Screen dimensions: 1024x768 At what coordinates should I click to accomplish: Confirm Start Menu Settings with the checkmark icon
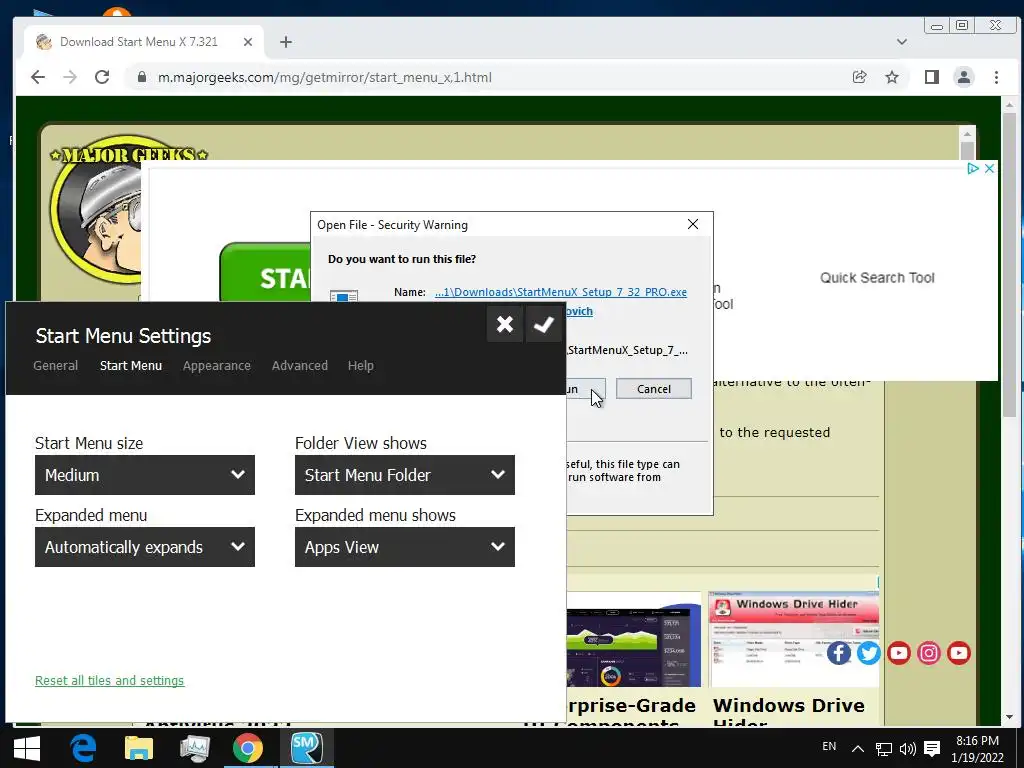[544, 324]
